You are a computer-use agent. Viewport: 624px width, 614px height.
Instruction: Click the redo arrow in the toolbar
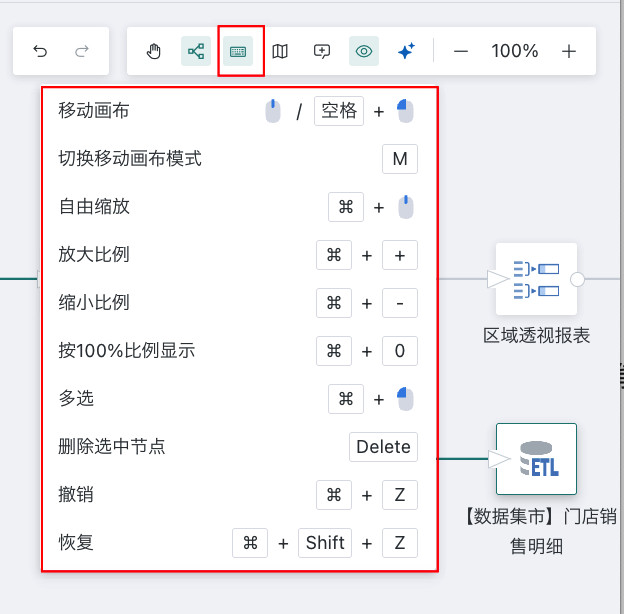[82, 51]
